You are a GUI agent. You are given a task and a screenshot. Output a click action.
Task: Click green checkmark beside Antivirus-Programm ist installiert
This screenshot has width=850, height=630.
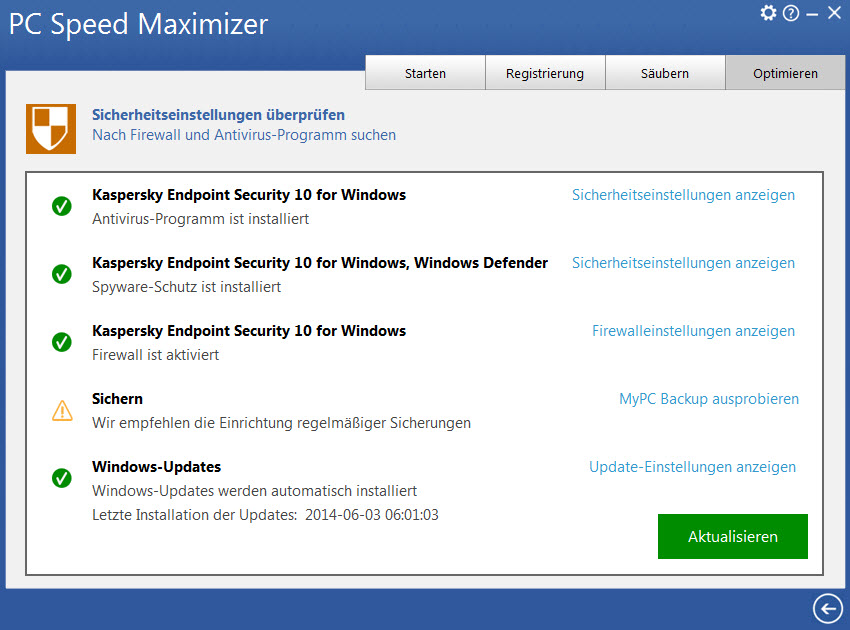(62, 206)
